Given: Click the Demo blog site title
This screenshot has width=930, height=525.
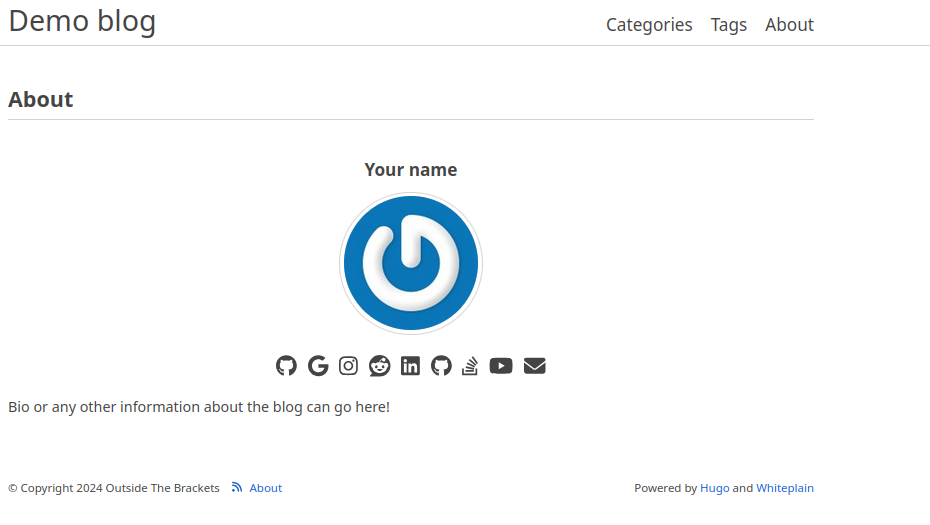Looking at the screenshot, I should tap(82, 21).
